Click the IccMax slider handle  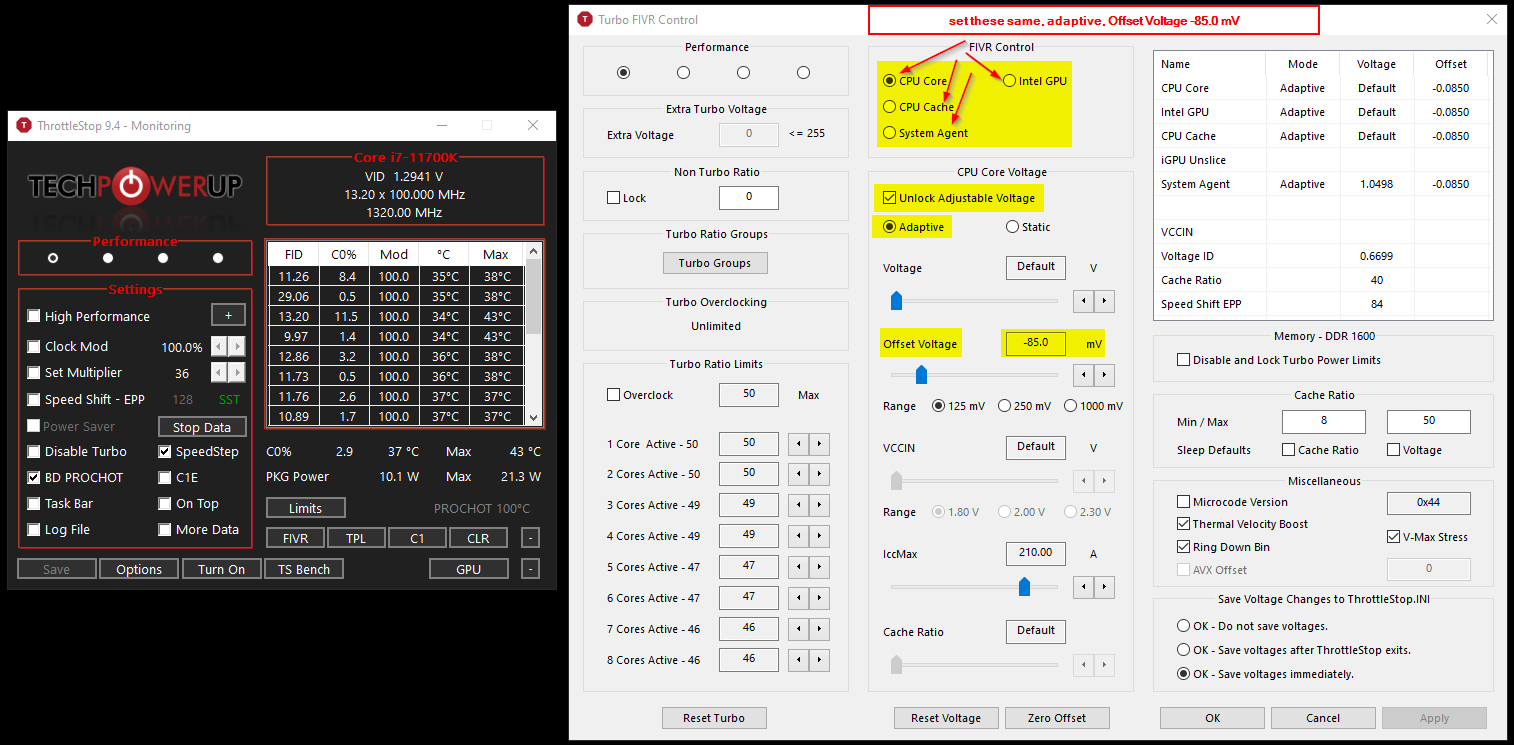1024,587
